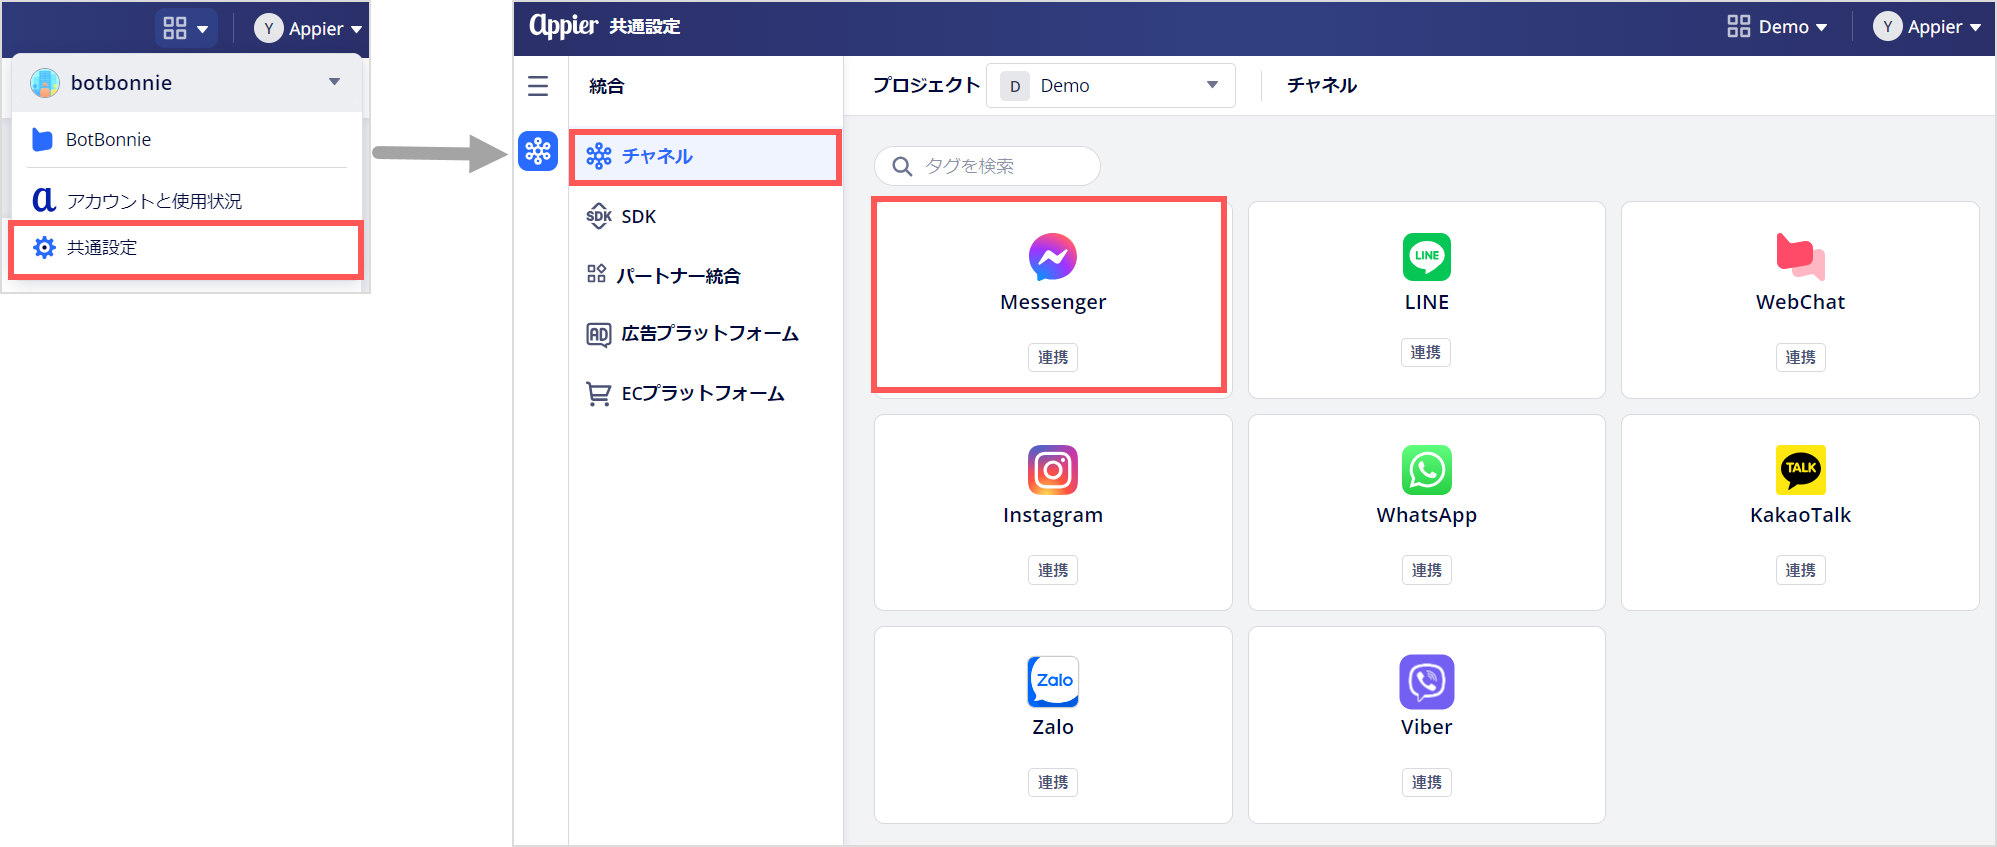Click 連携 button under Instagram
The width and height of the screenshot is (1997, 847).
(x=1052, y=570)
